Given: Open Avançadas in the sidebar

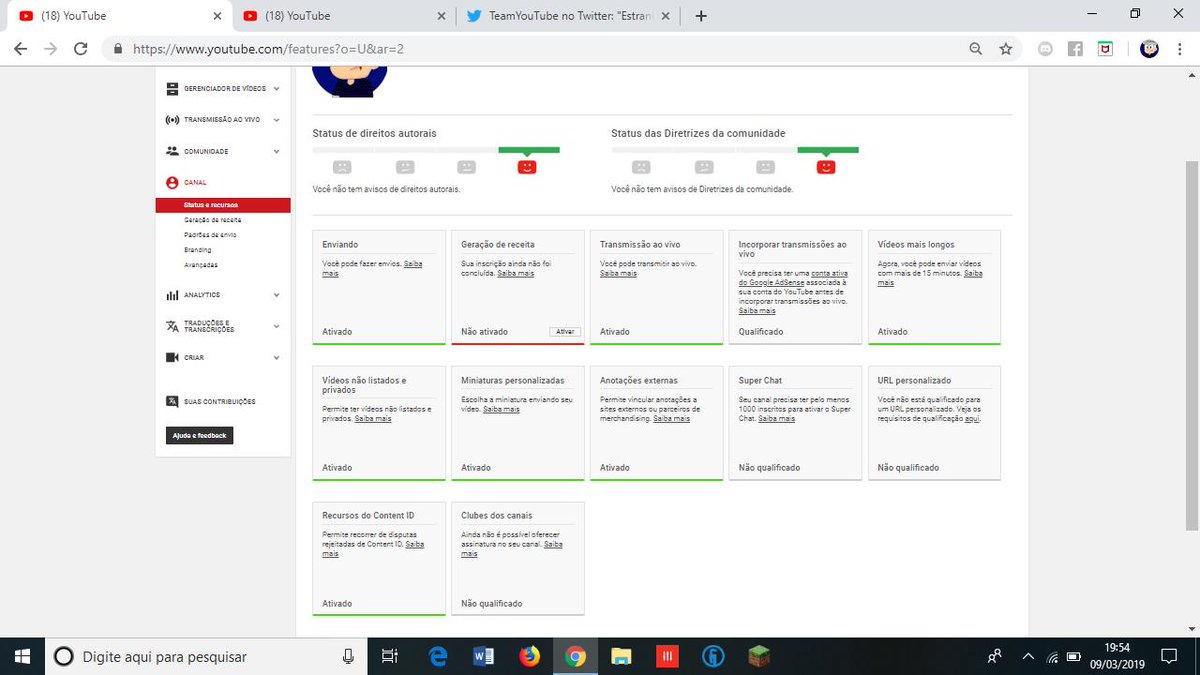Looking at the screenshot, I should (201, 264).
